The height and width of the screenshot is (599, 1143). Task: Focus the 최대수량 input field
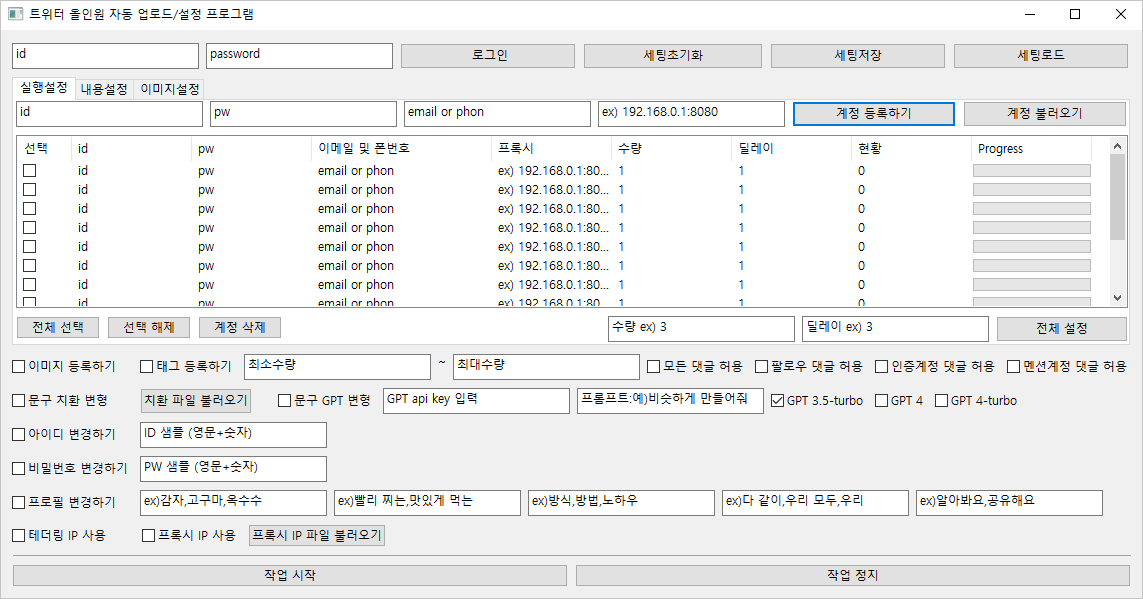[546, 367]
